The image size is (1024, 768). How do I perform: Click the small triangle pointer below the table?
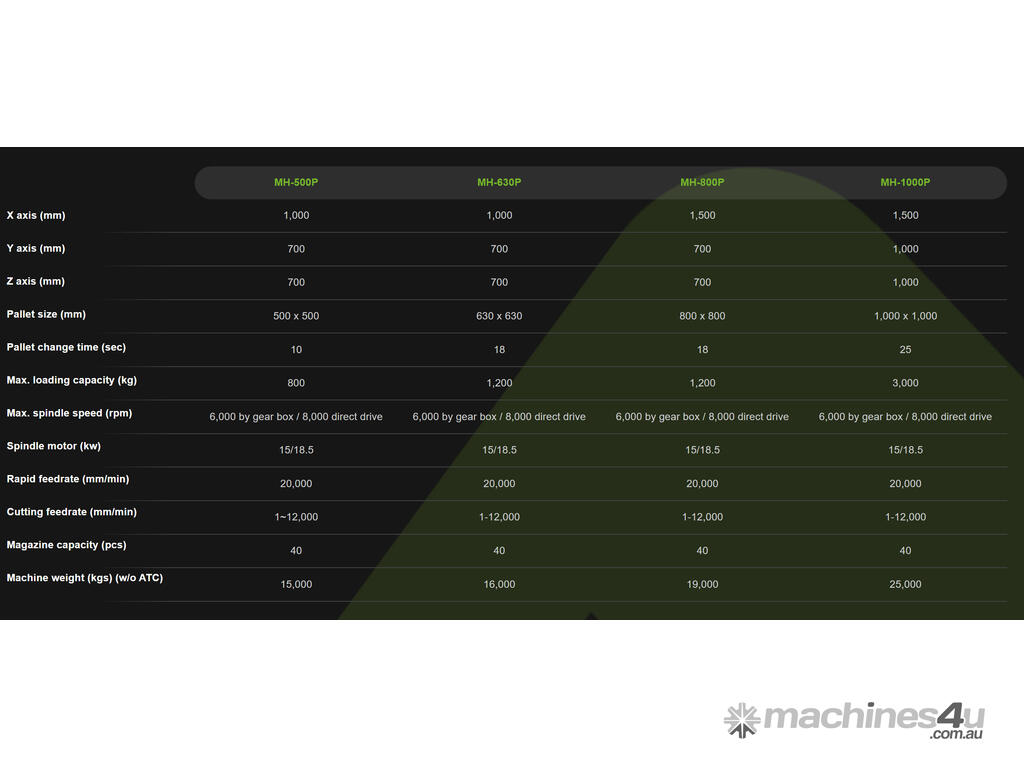[x=590, y=616]
